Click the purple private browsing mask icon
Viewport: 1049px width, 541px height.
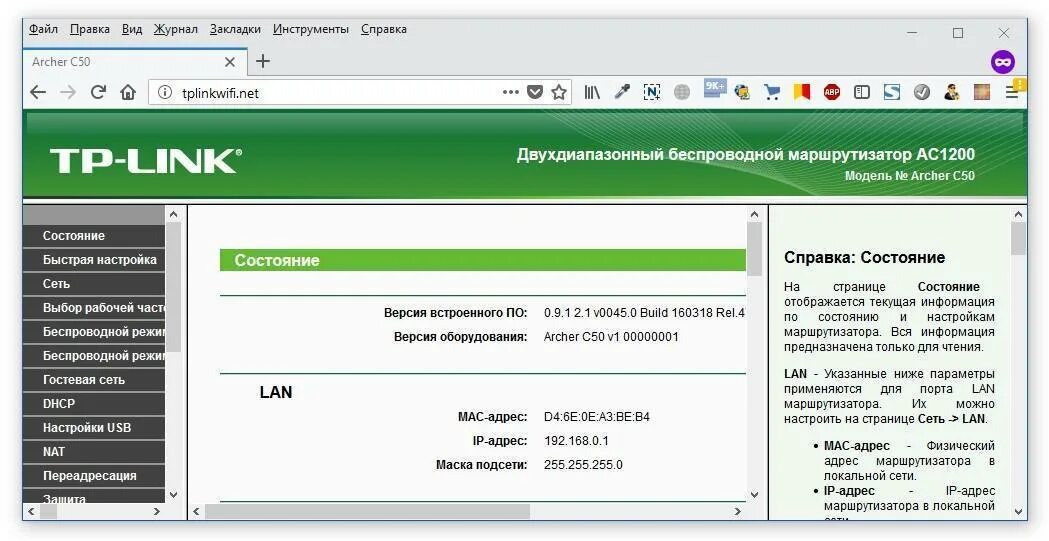pyautogui.click(x=1003, y=62)
